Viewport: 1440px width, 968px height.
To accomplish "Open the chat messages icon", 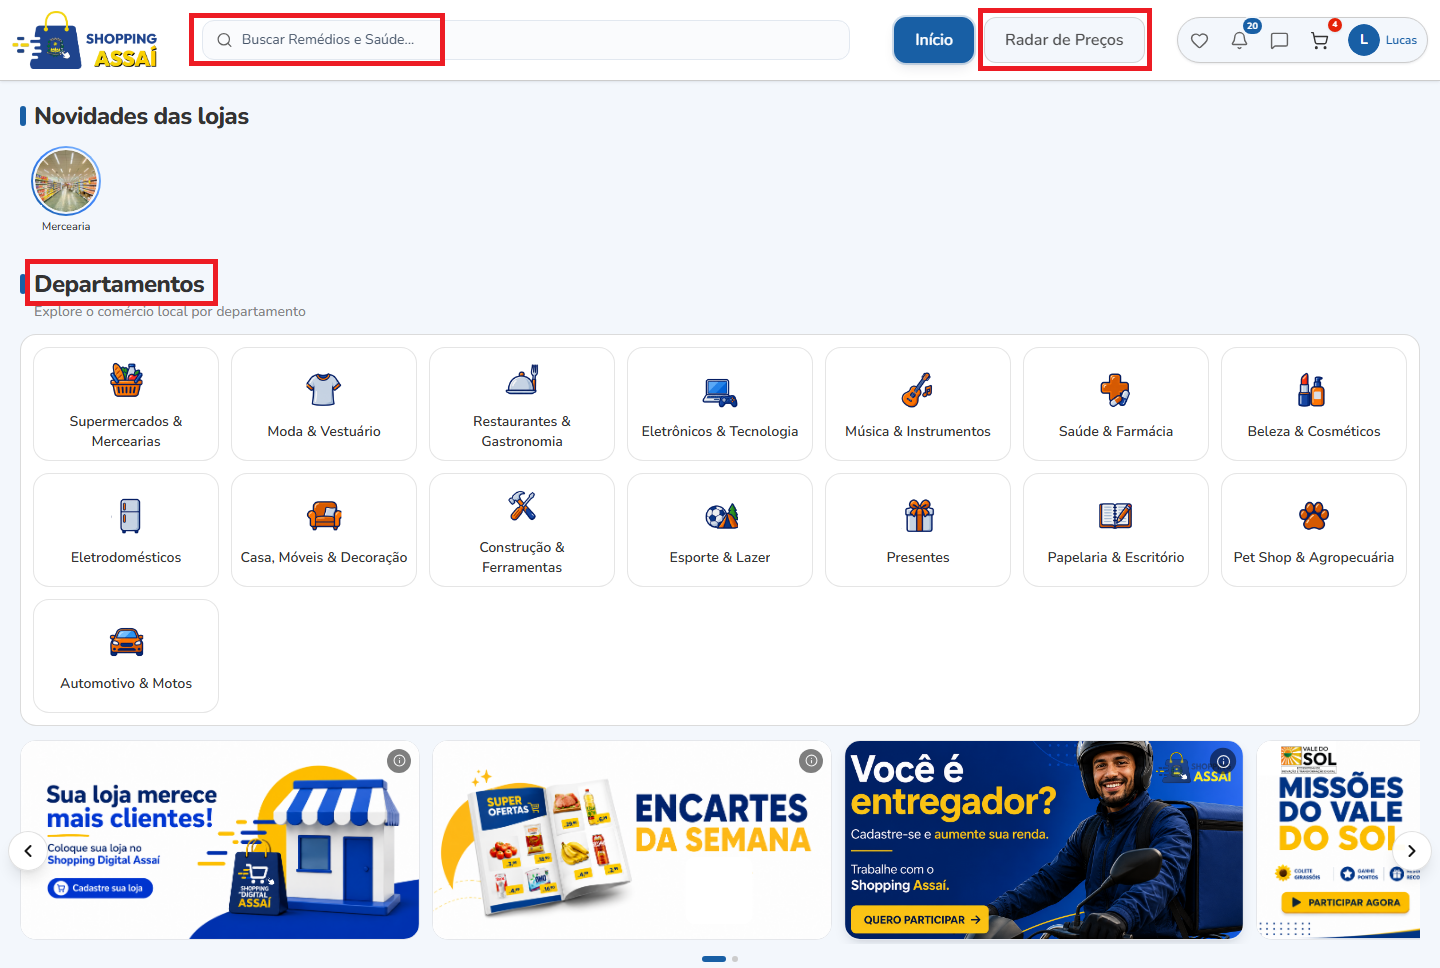I will coord(1279,41).
